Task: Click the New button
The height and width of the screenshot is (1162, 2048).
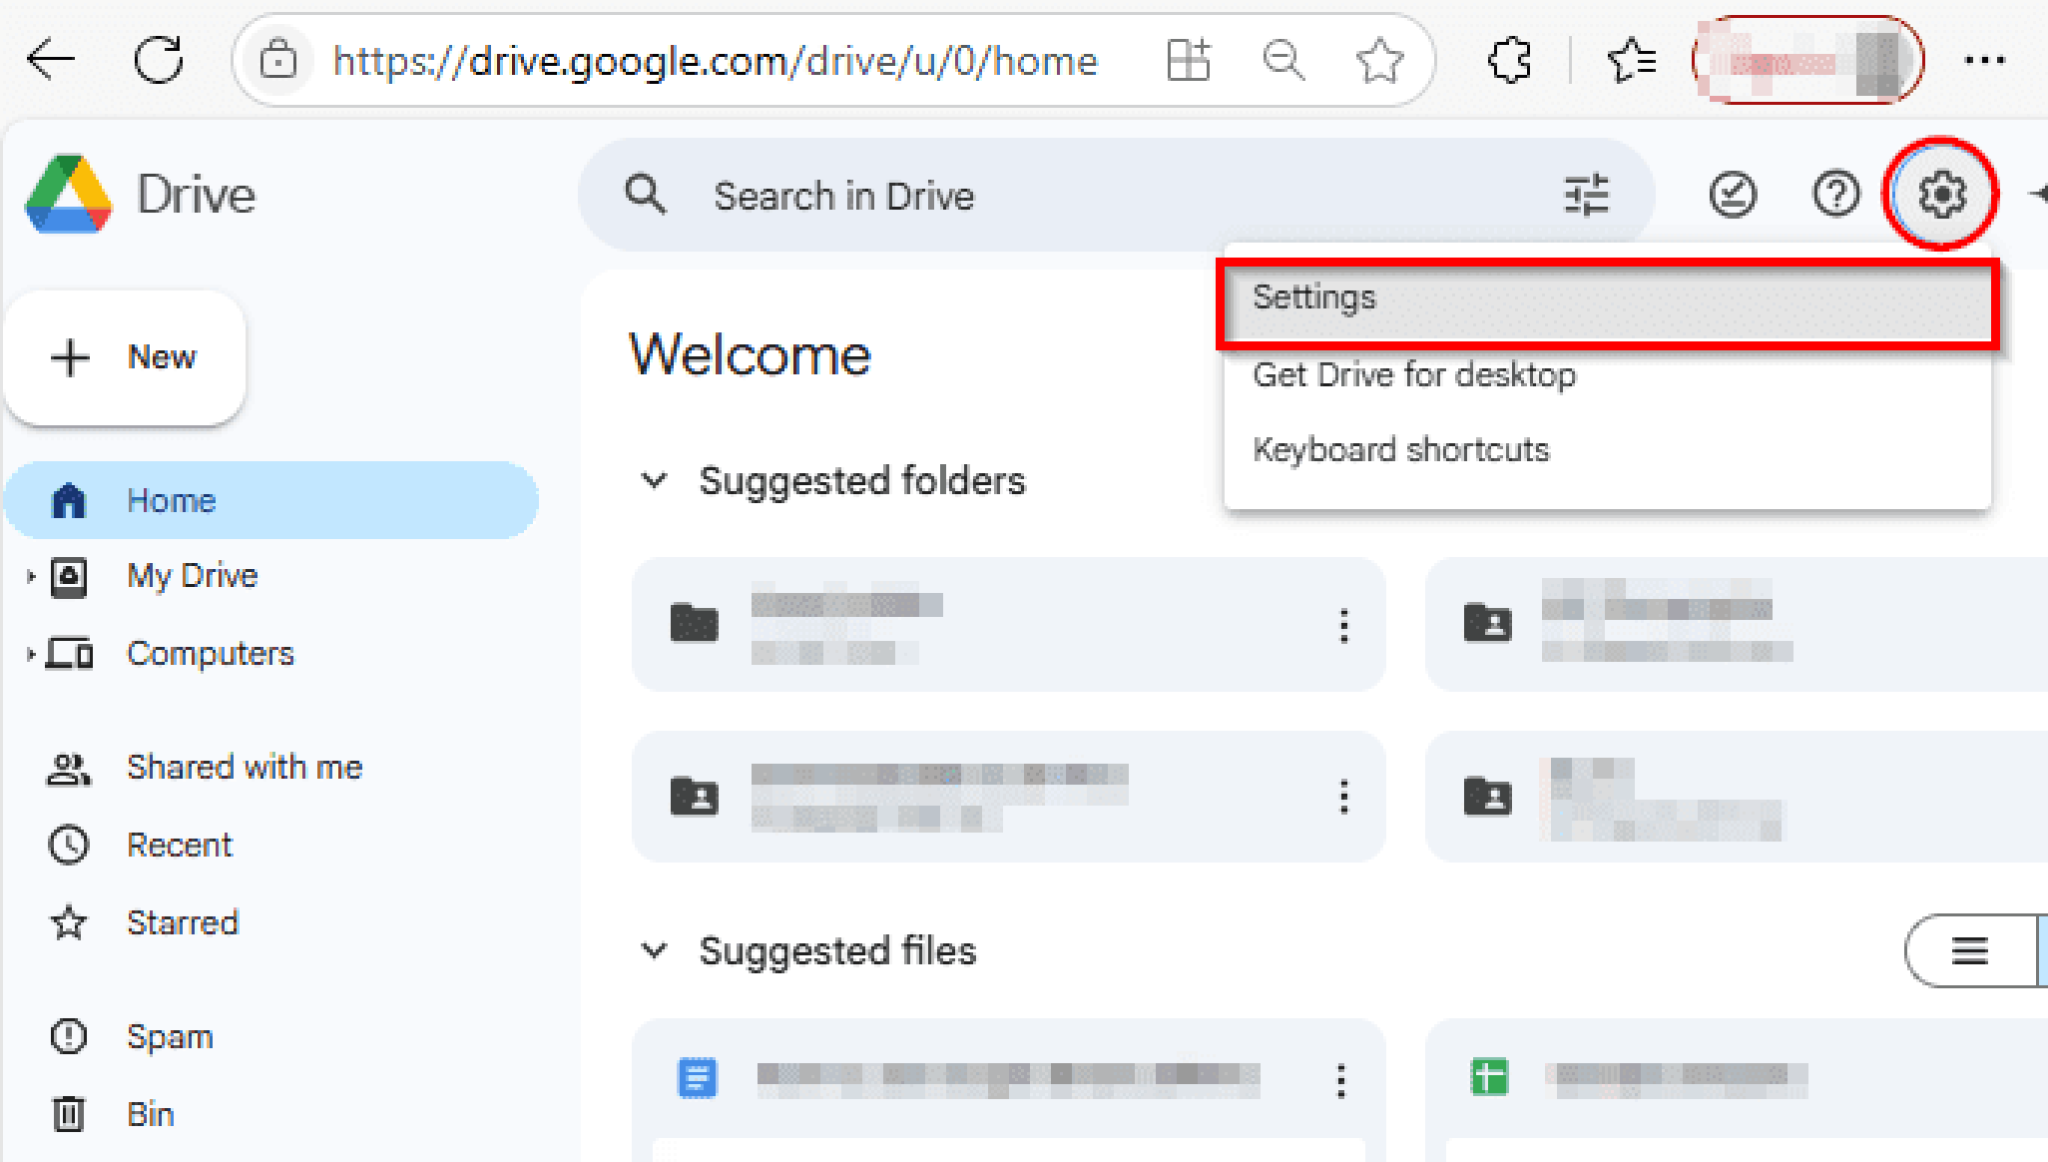Action: [x=125, y=357]
